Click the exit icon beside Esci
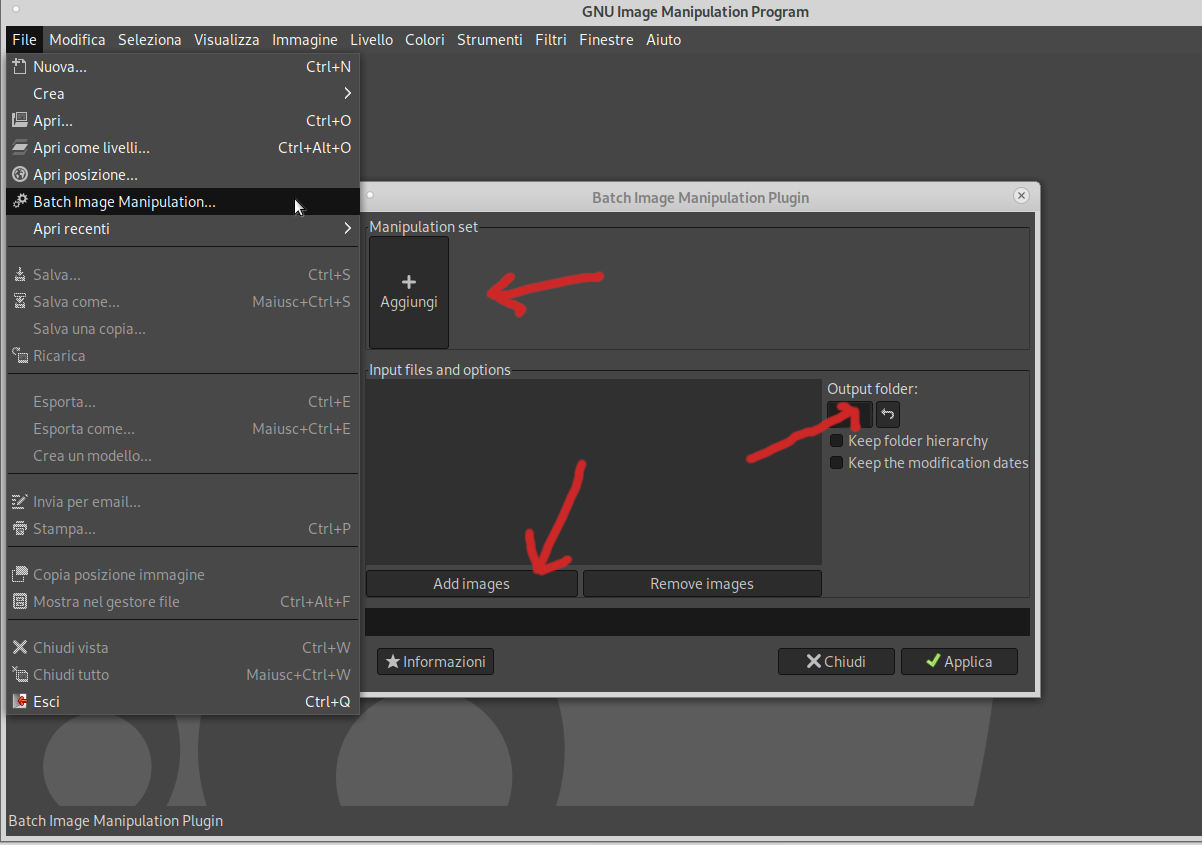1202x845 pixels. 19,702
